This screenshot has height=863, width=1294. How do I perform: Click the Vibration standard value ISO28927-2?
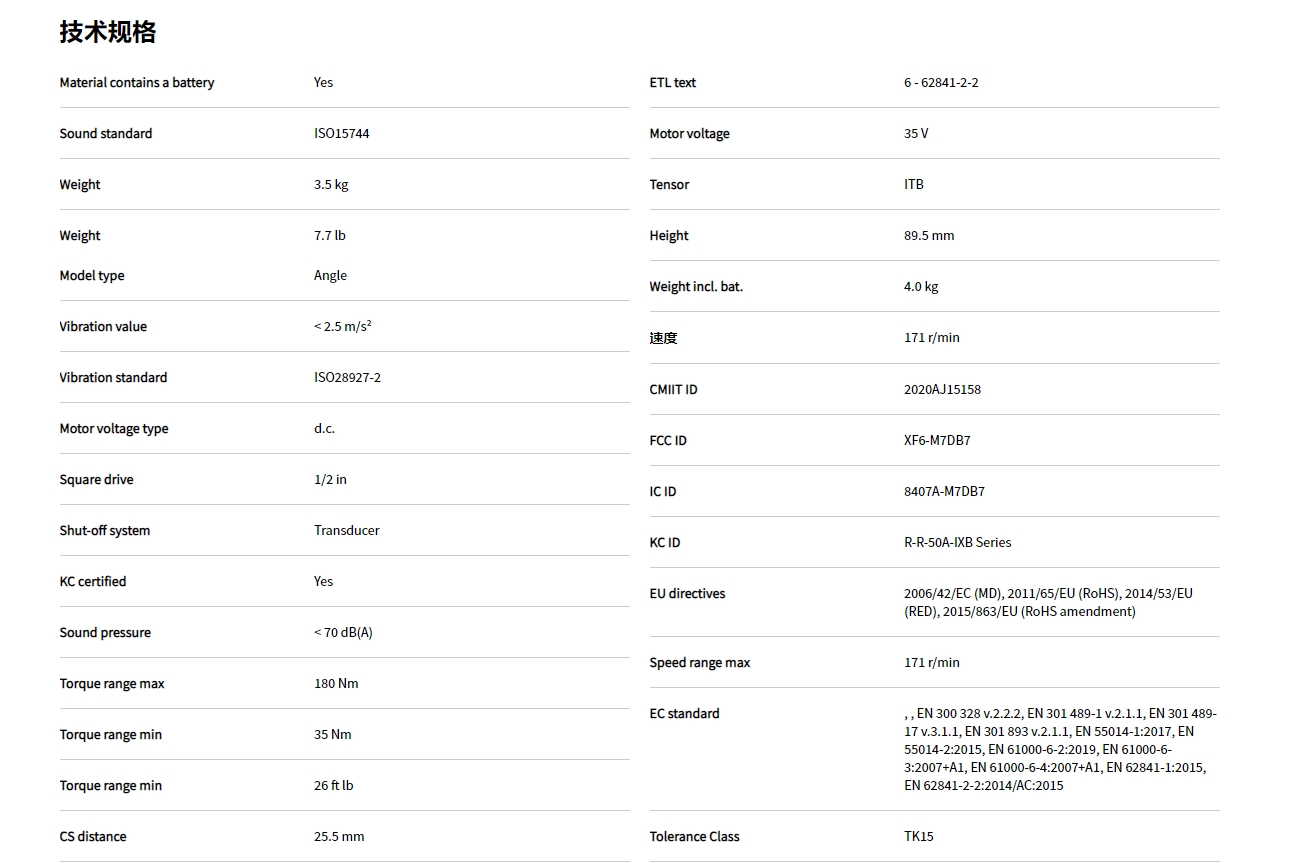pos(347,378)
